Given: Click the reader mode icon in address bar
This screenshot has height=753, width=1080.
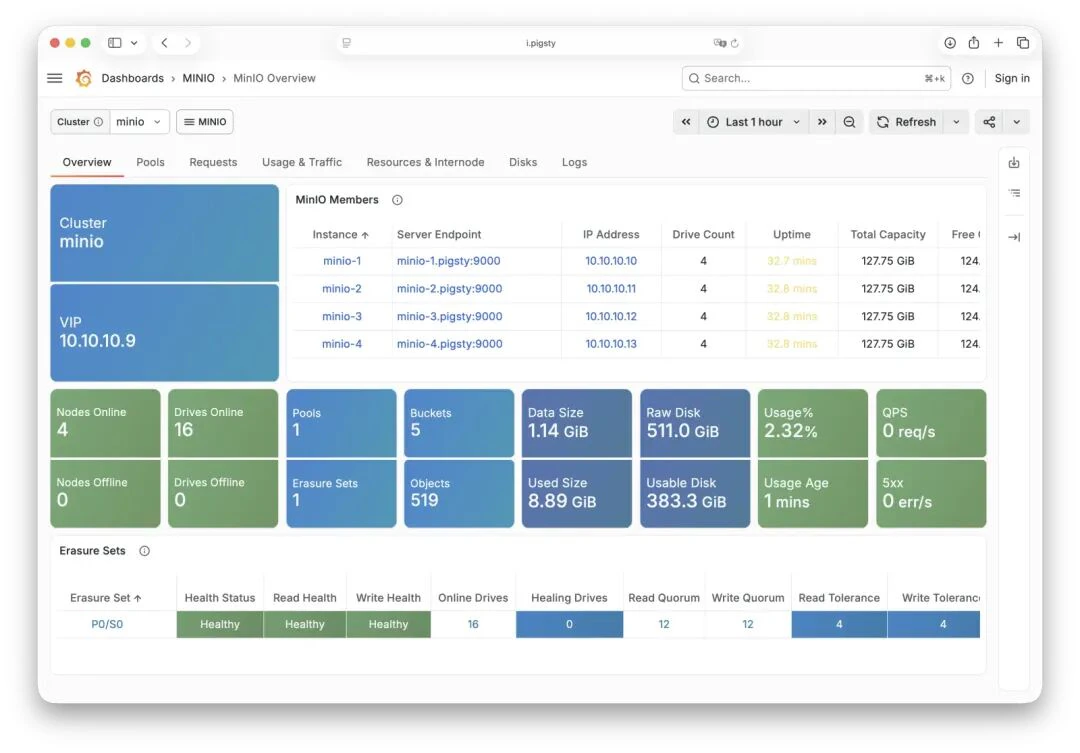Looking at the screenshot, I should pyautogui.click(x=346, y=43).
